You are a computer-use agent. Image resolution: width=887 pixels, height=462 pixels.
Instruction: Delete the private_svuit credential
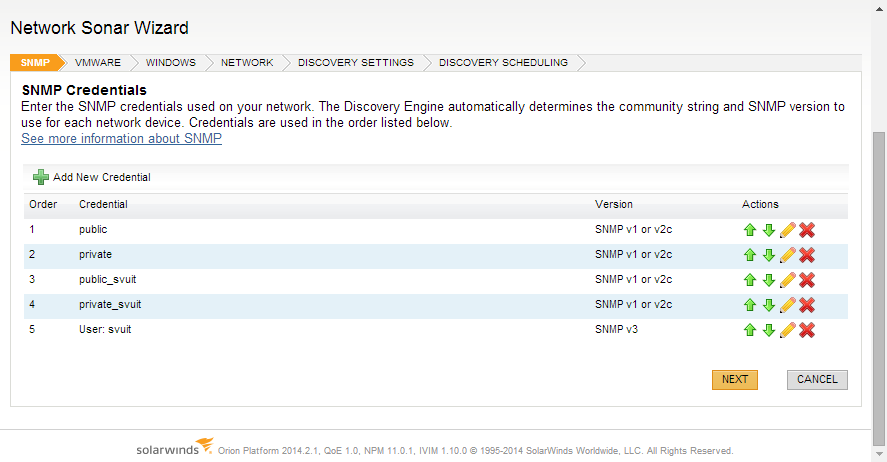point(807,305)
